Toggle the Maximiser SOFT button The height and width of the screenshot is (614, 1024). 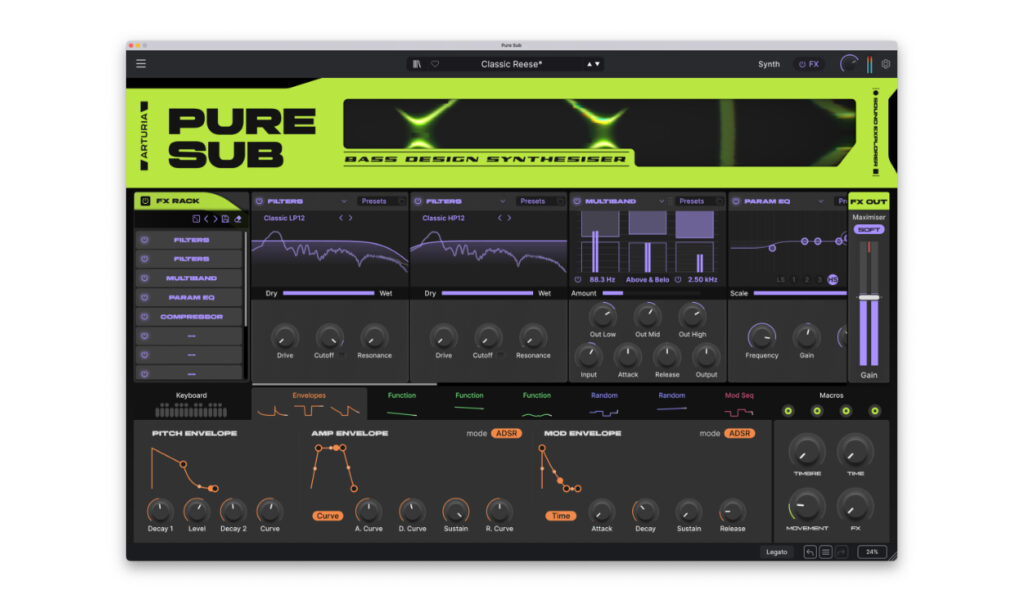tap(869, 229)
